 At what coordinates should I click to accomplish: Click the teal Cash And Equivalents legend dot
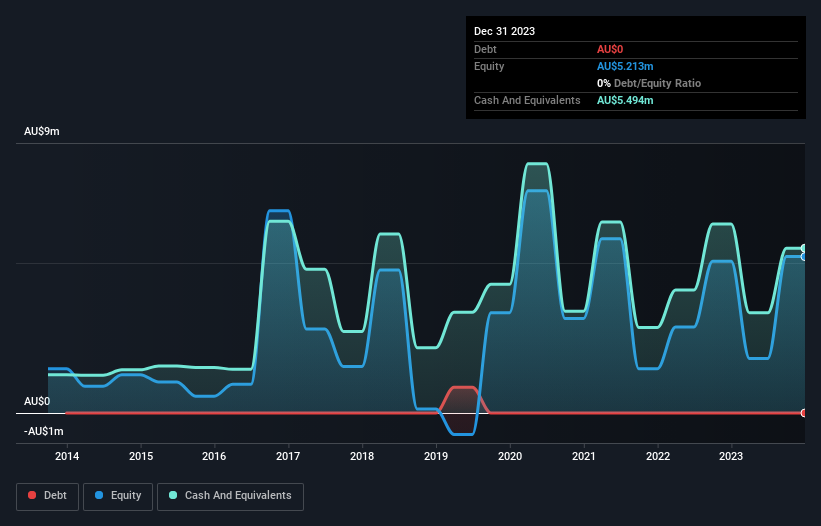(x=173, y=495)
